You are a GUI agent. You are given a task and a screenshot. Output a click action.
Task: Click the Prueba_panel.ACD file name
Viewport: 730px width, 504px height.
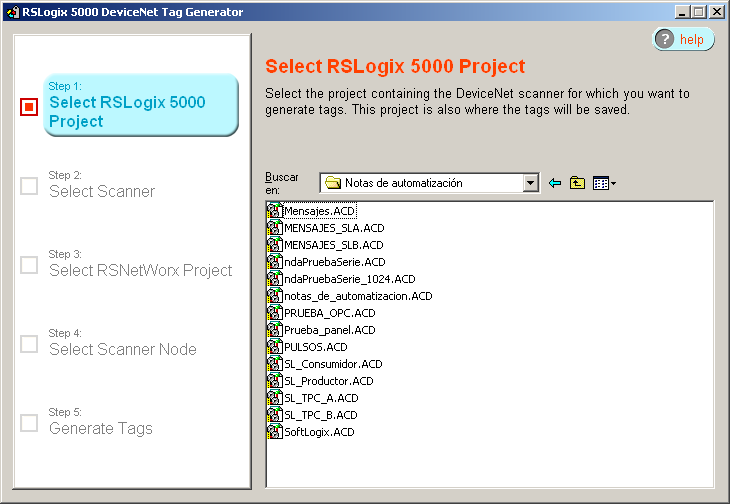point(330,330)
